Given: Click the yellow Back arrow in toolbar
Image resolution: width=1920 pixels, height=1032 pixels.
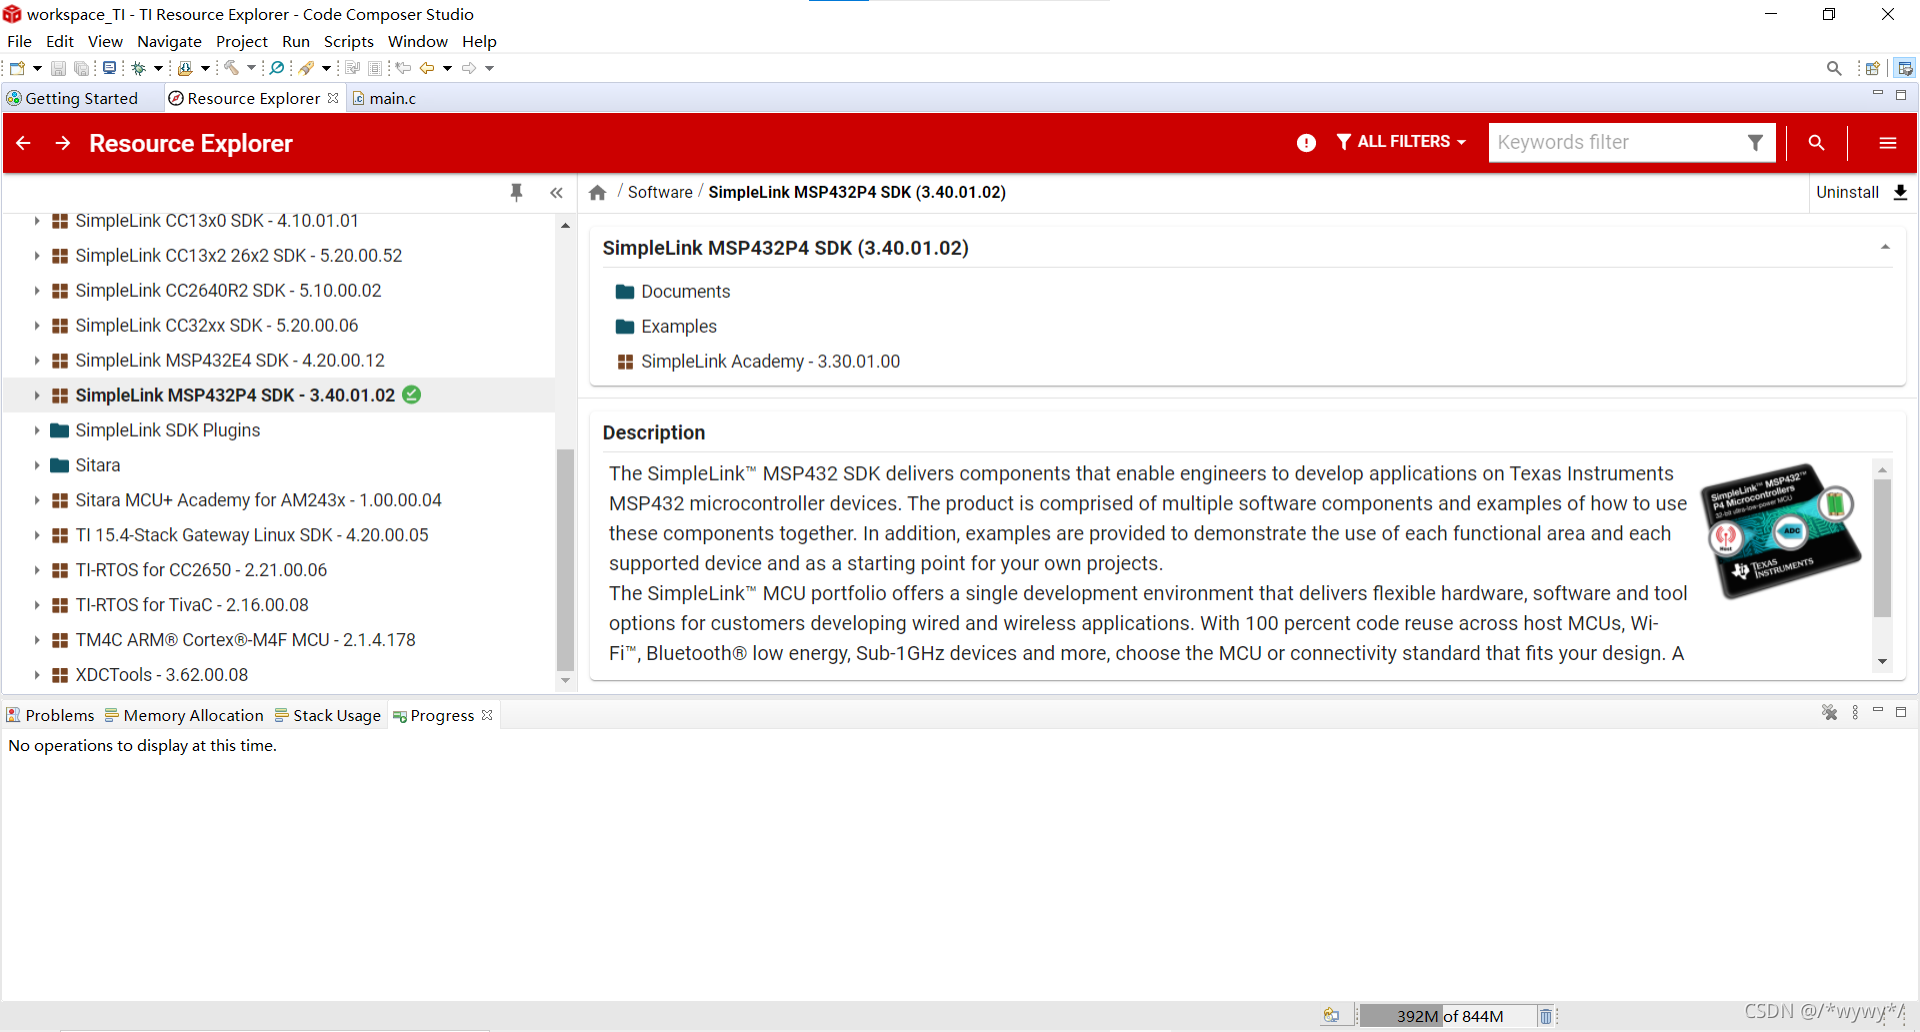Looking at the screenshot, I should pos(427,68).
